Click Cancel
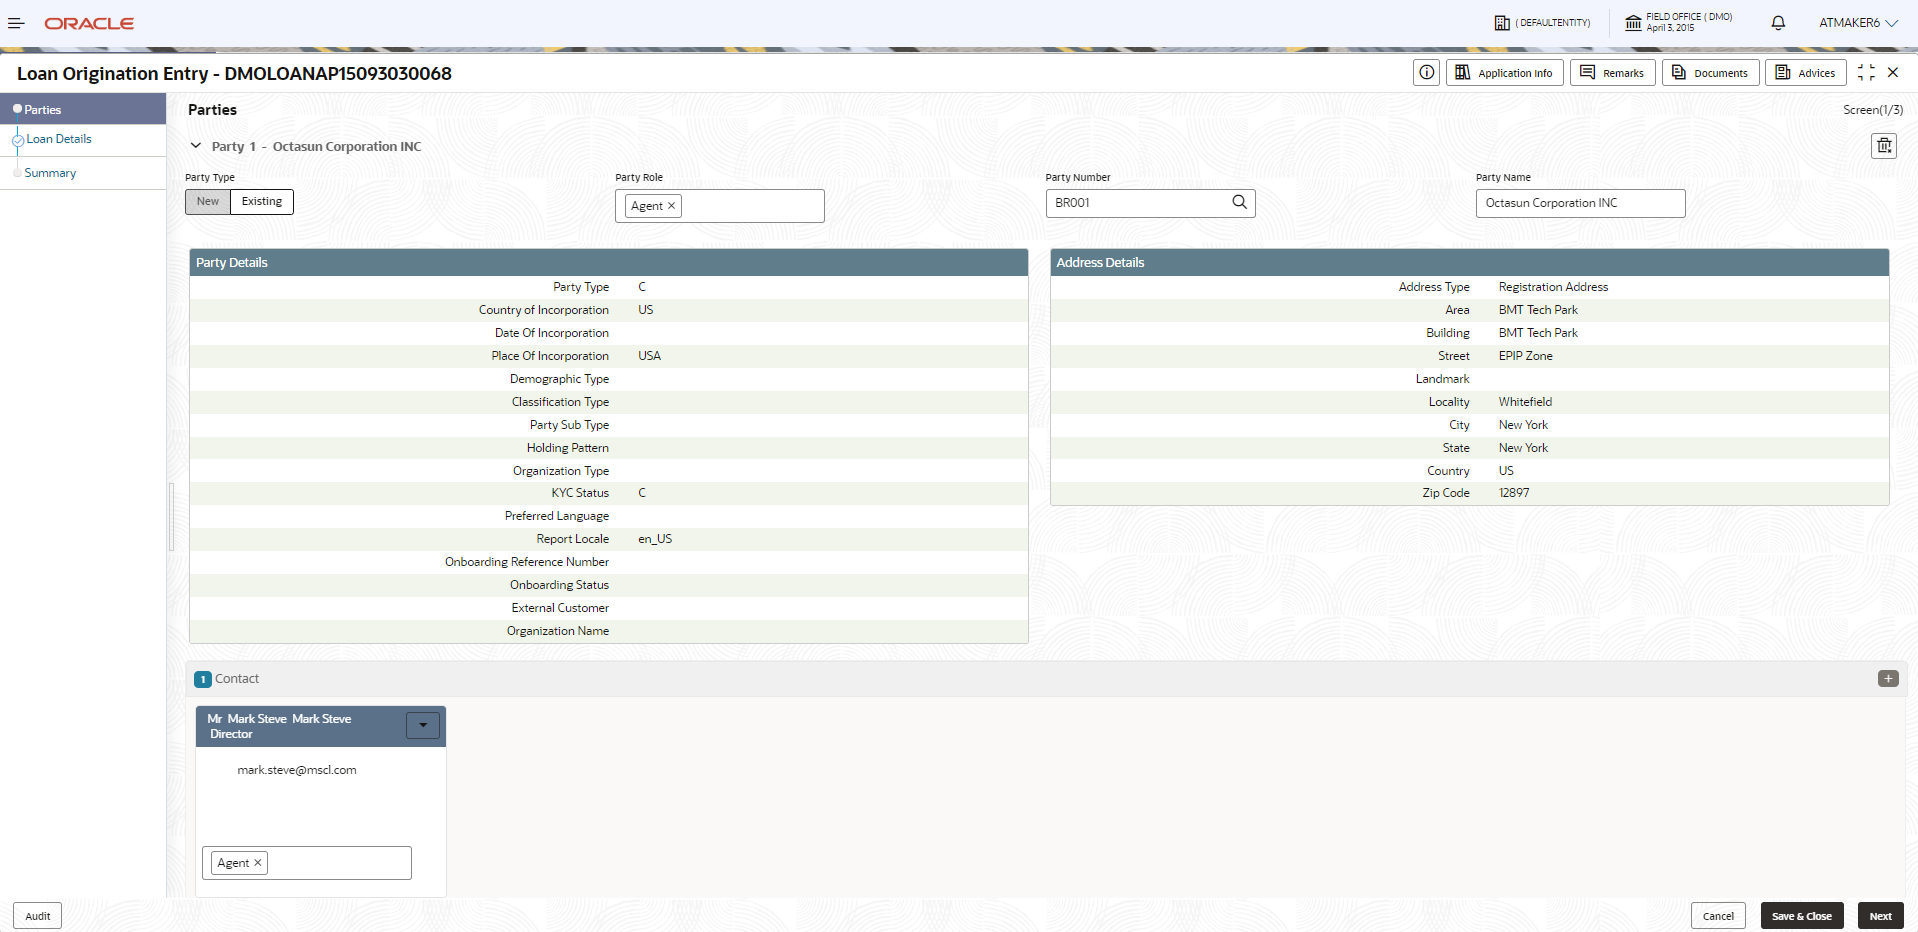The width and height of the screenshot is (1918, 932). 1718,916
